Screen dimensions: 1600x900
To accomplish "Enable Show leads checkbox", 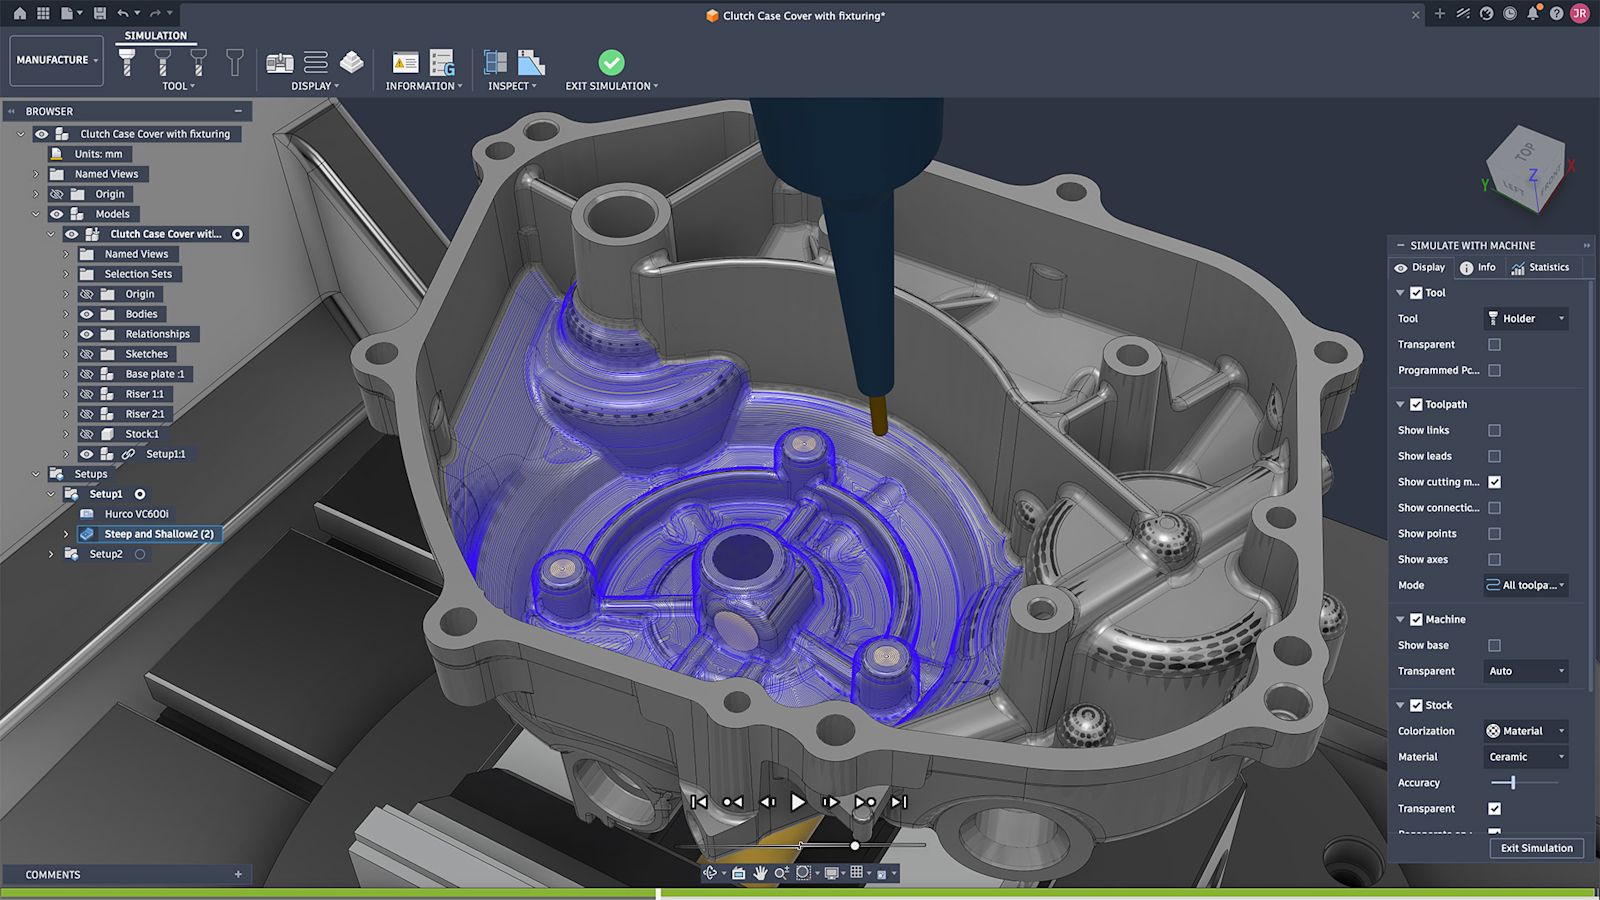I will 1494,457.
